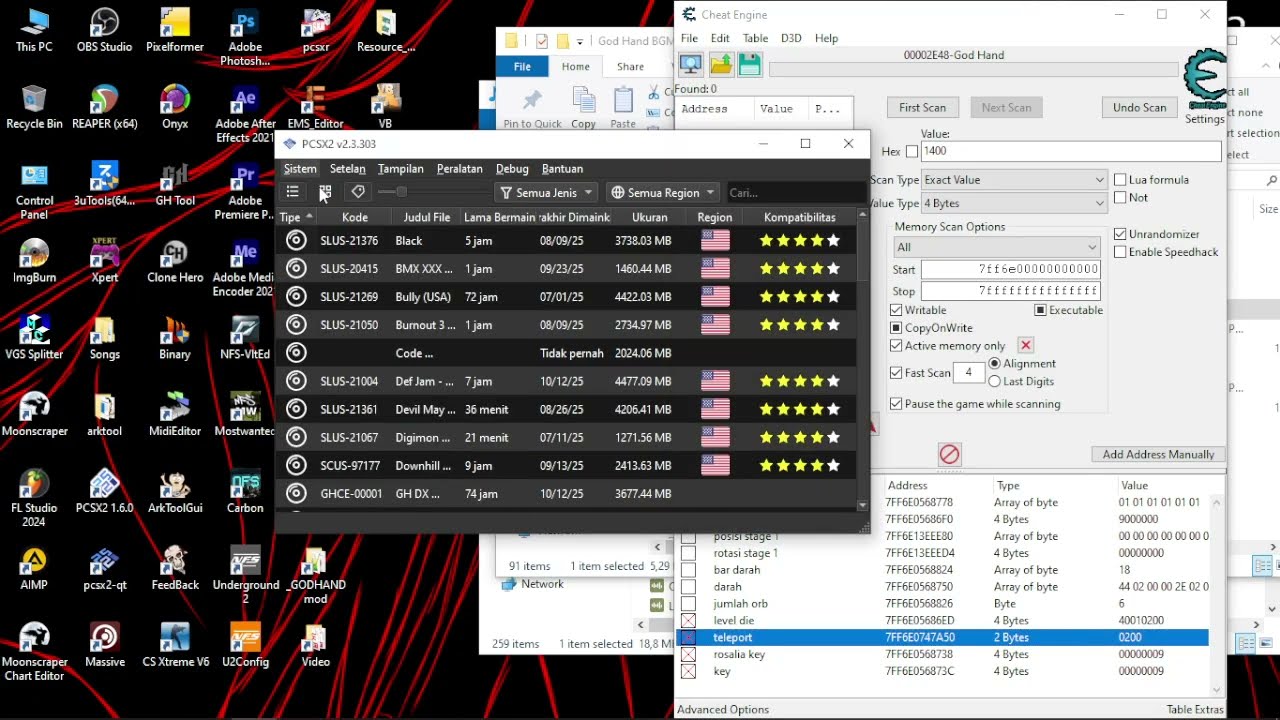The height and width of the screenshot is (720, 1280).
Task: Open the Scan Type Exact Value dropdown
Action: tap(1014, 180)
